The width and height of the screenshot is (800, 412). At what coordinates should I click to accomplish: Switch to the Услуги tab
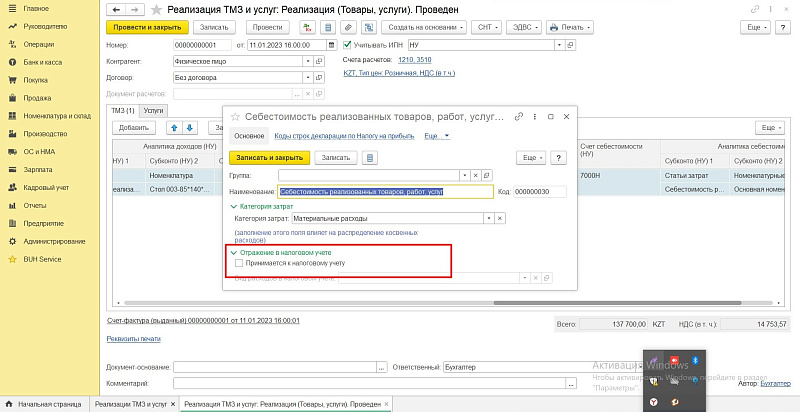pyautogui.click(x=153, y=110)
